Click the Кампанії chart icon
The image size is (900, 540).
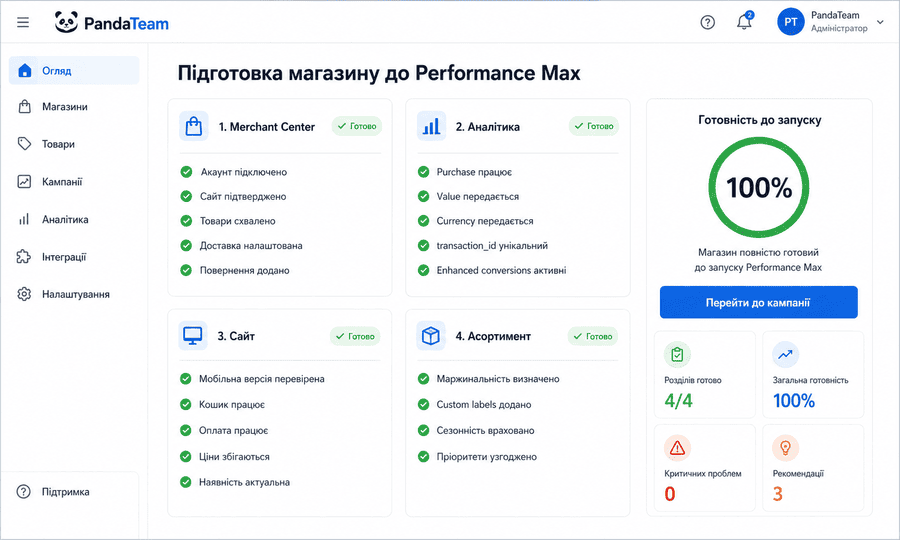point(24,181)
